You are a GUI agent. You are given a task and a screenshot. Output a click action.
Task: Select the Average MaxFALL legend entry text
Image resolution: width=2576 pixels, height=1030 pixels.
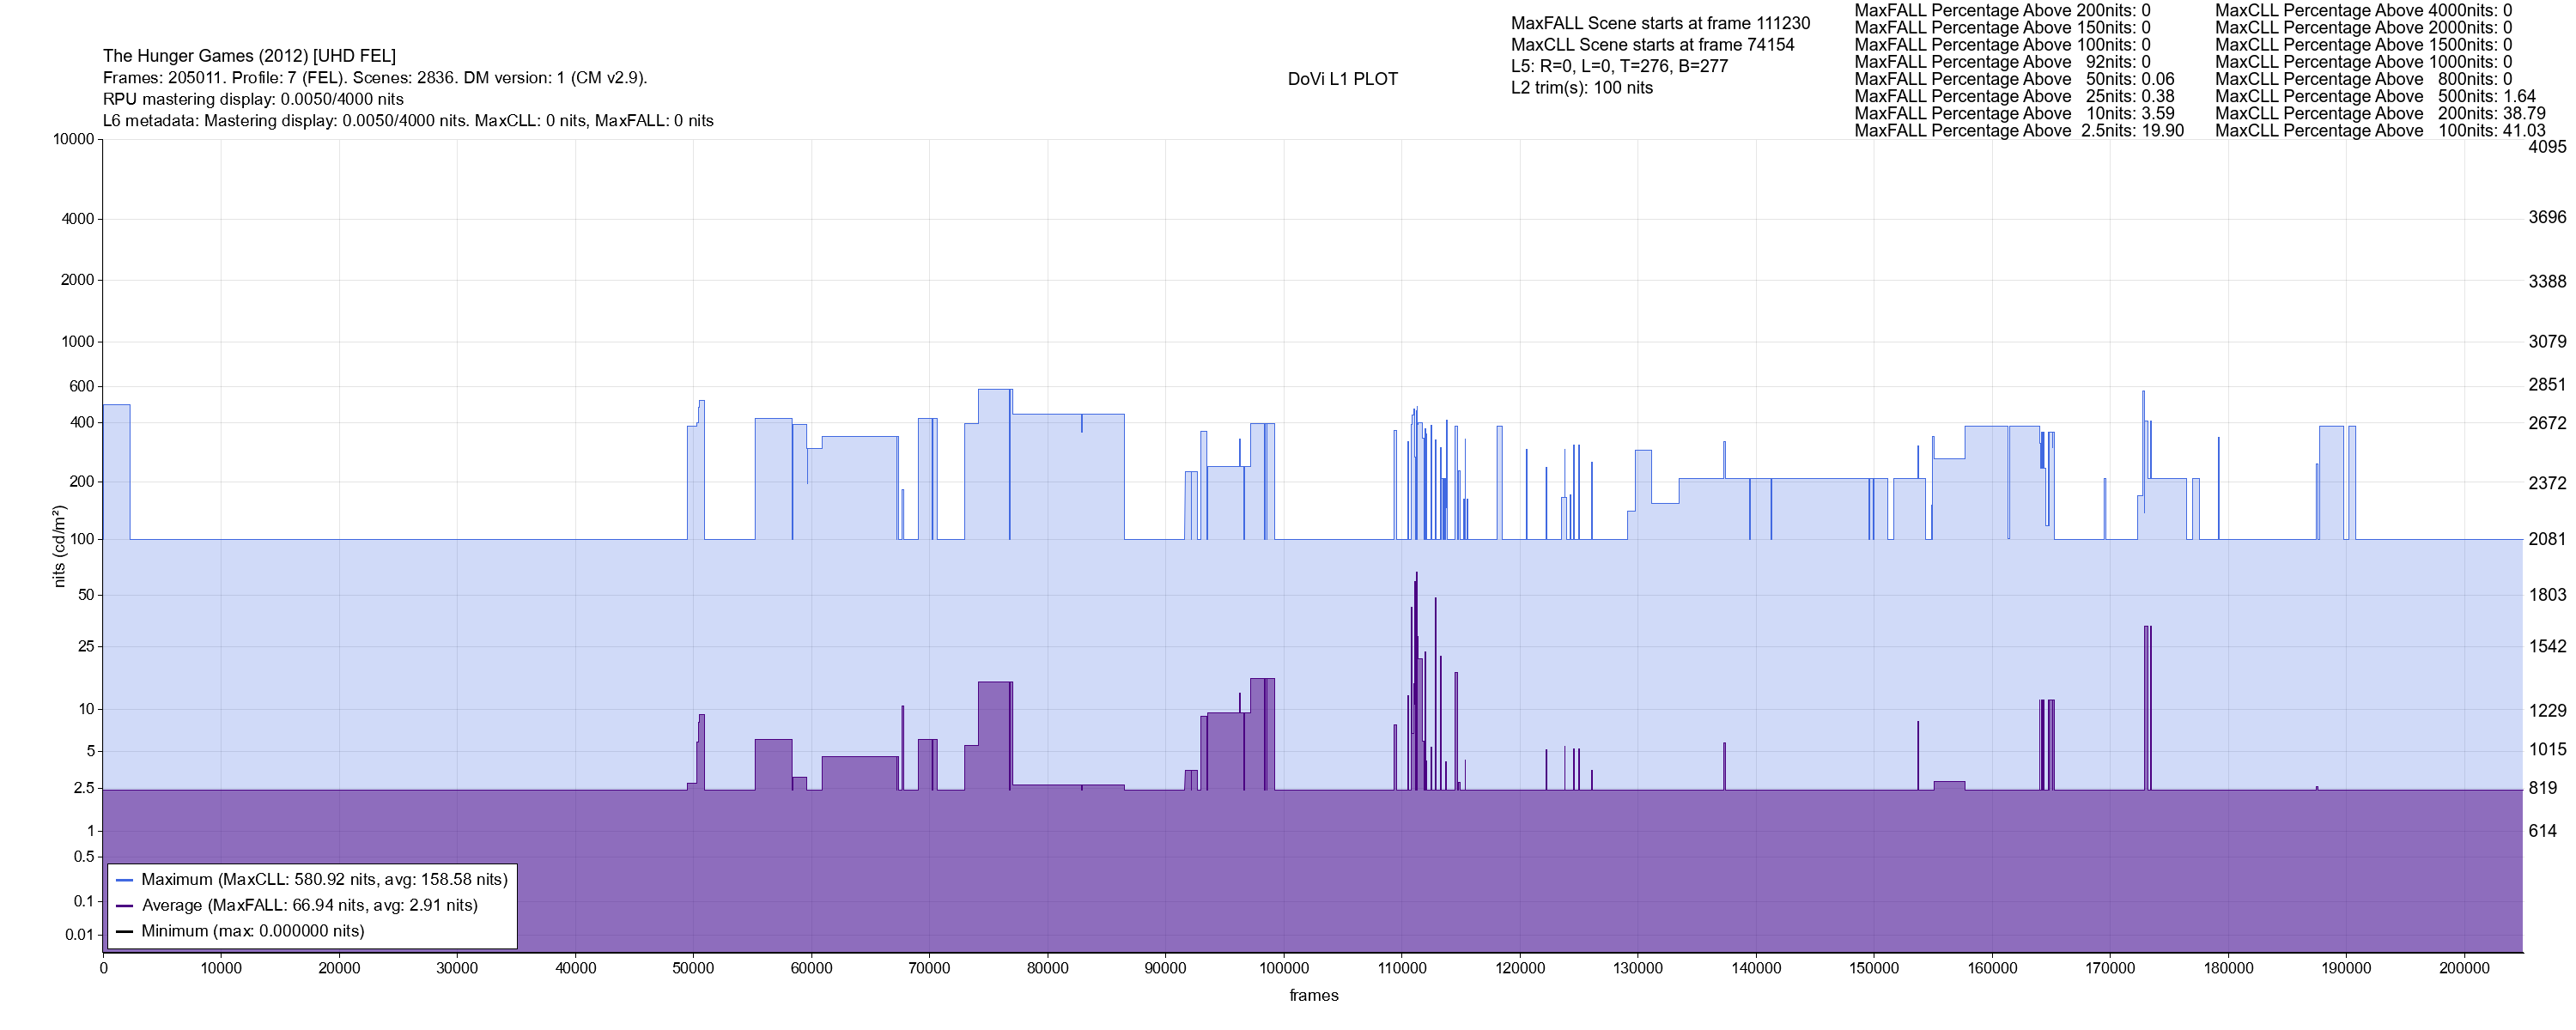[x=309, y=906]
